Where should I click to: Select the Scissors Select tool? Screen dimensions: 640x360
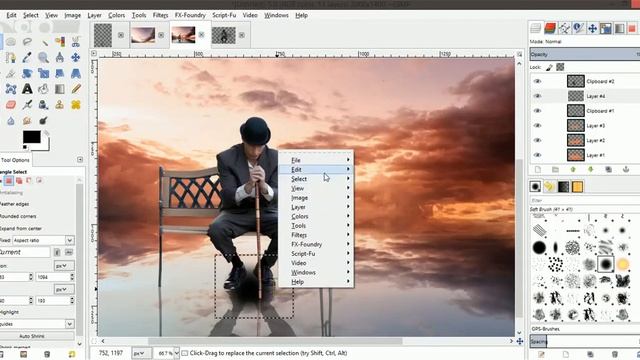(x=76, y=42)
